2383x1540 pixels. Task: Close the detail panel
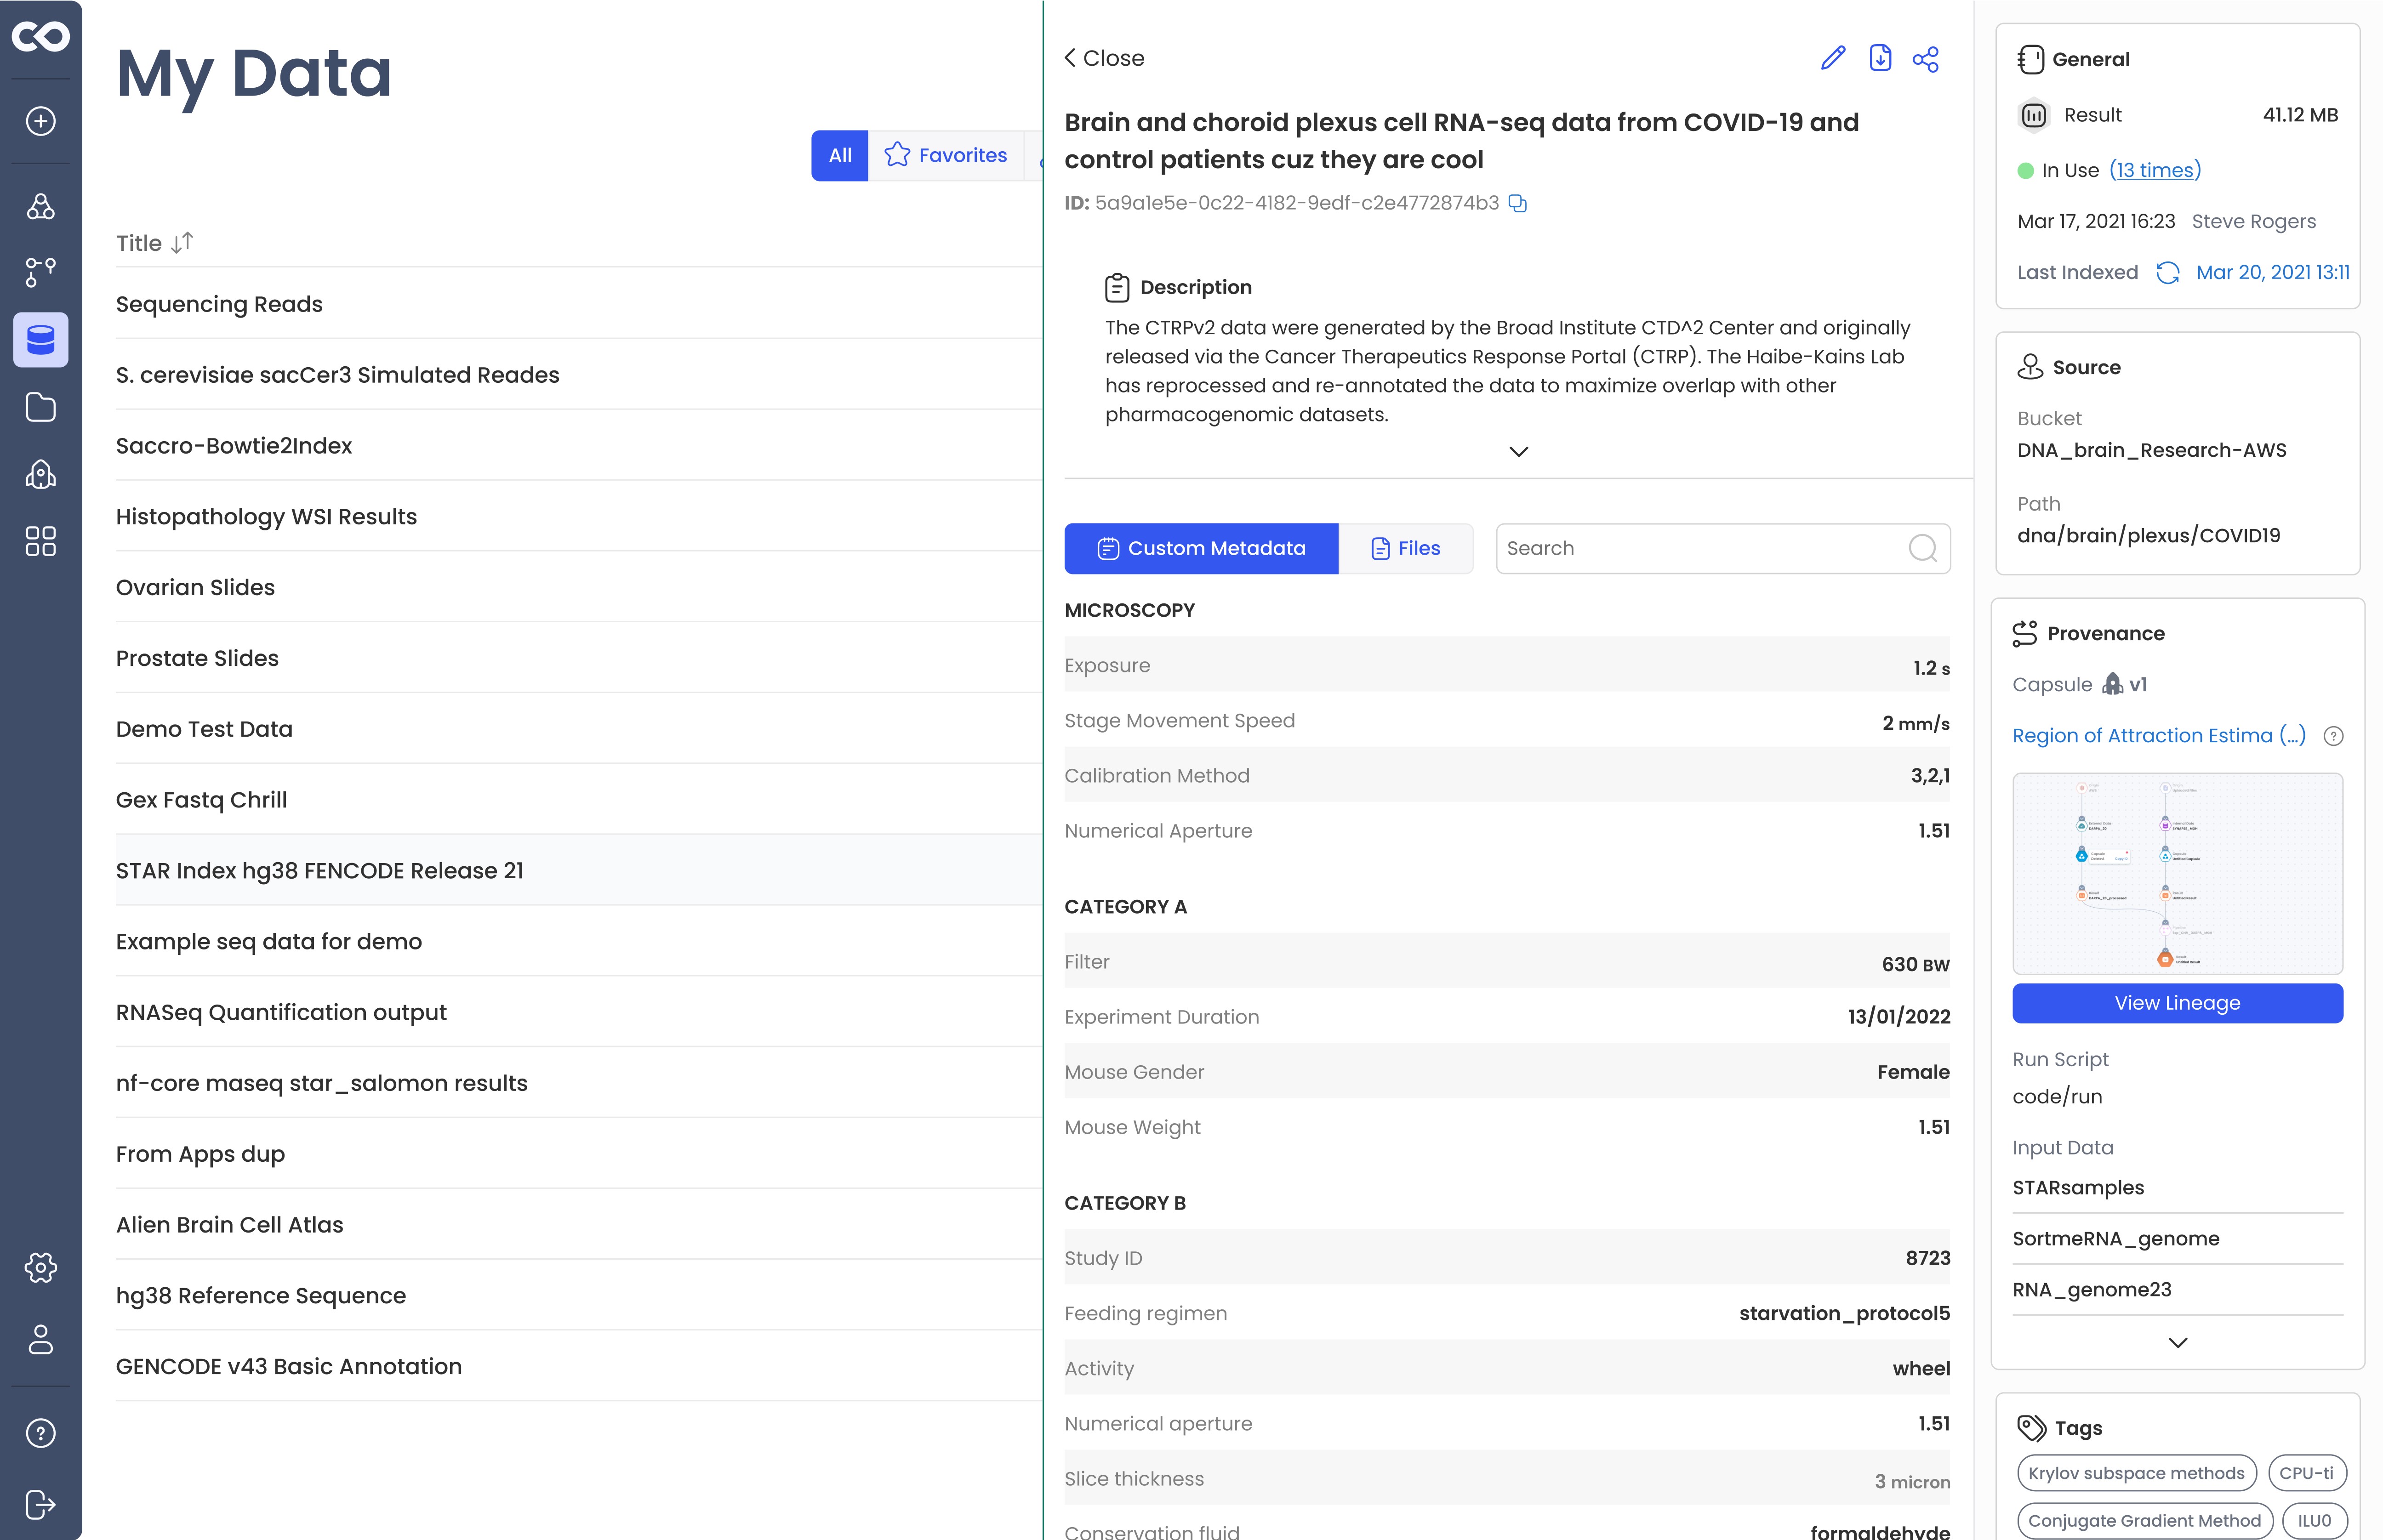tap(1104, 58)
